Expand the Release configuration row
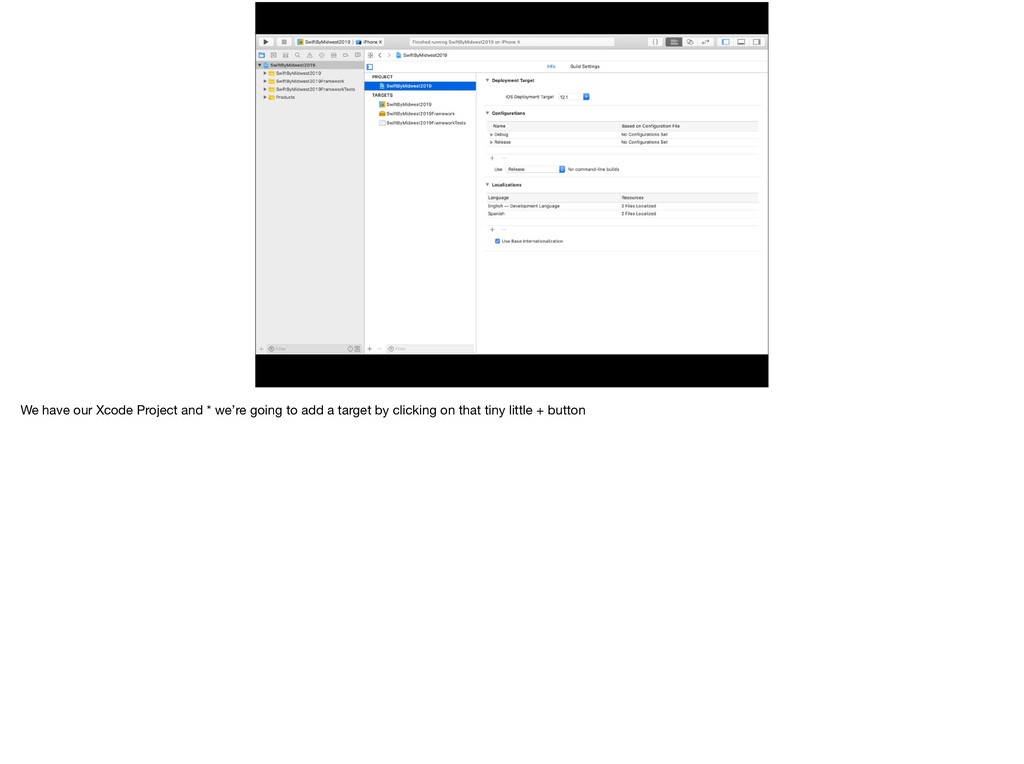The image size is (1024, 764). pos(491,142)
